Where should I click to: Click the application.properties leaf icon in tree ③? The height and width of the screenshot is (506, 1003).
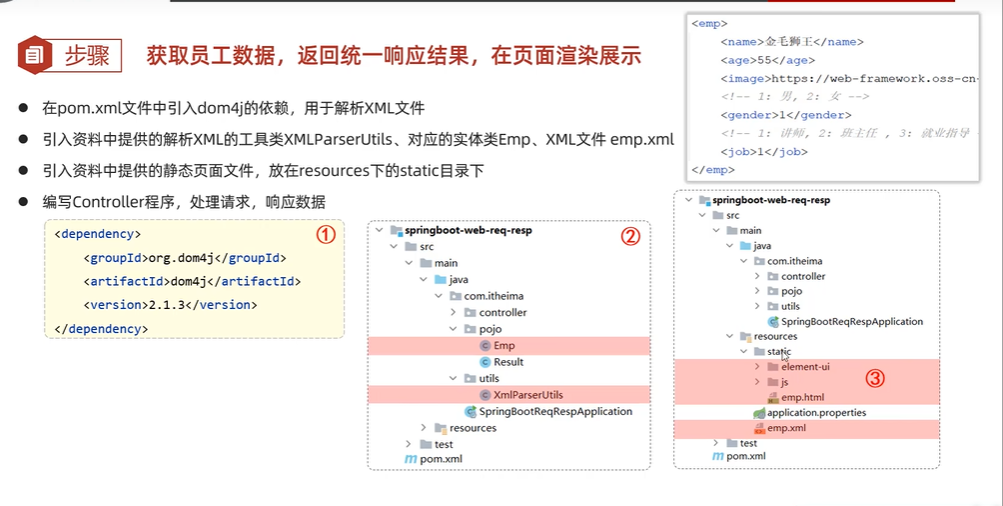click(759, 413)
